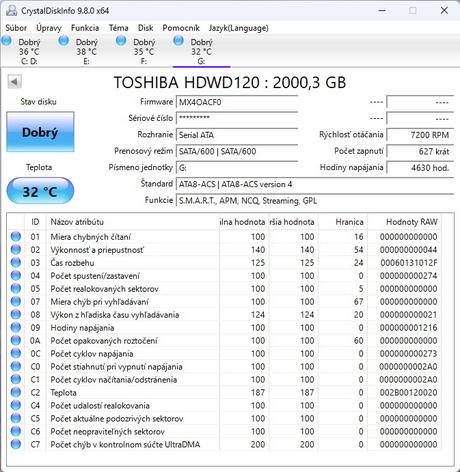This screenshot has width=460, height=472.
Task: Click status orb for Počet aktuálne podozrivých sektorov
Action: pos(16,418)
